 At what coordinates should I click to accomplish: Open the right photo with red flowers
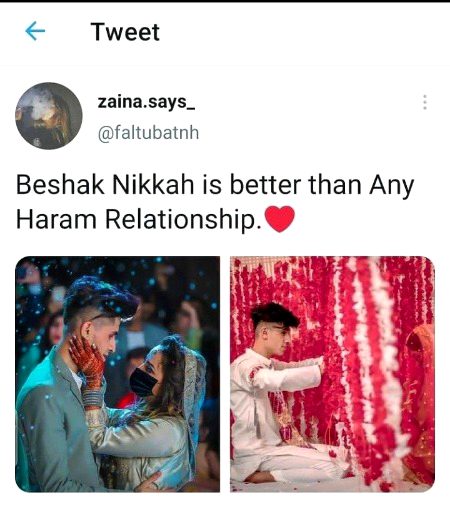click(332, 374)
